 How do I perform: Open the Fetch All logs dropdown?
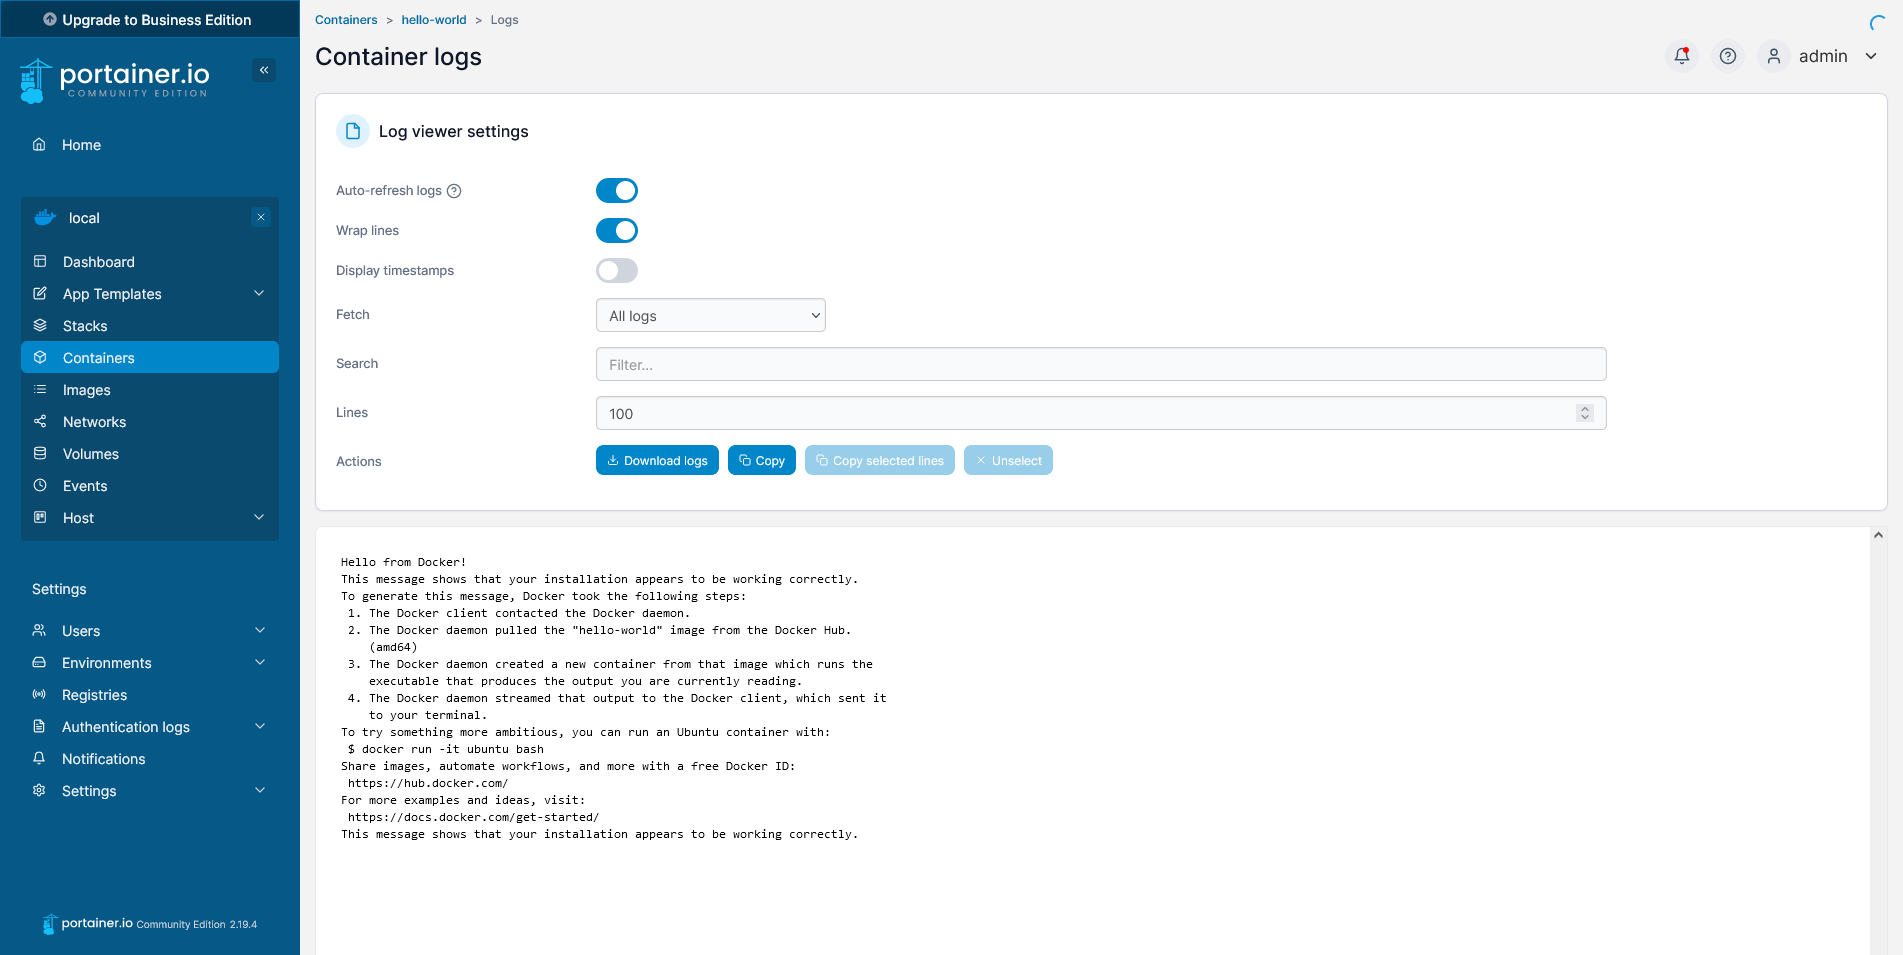coord(711,315)
